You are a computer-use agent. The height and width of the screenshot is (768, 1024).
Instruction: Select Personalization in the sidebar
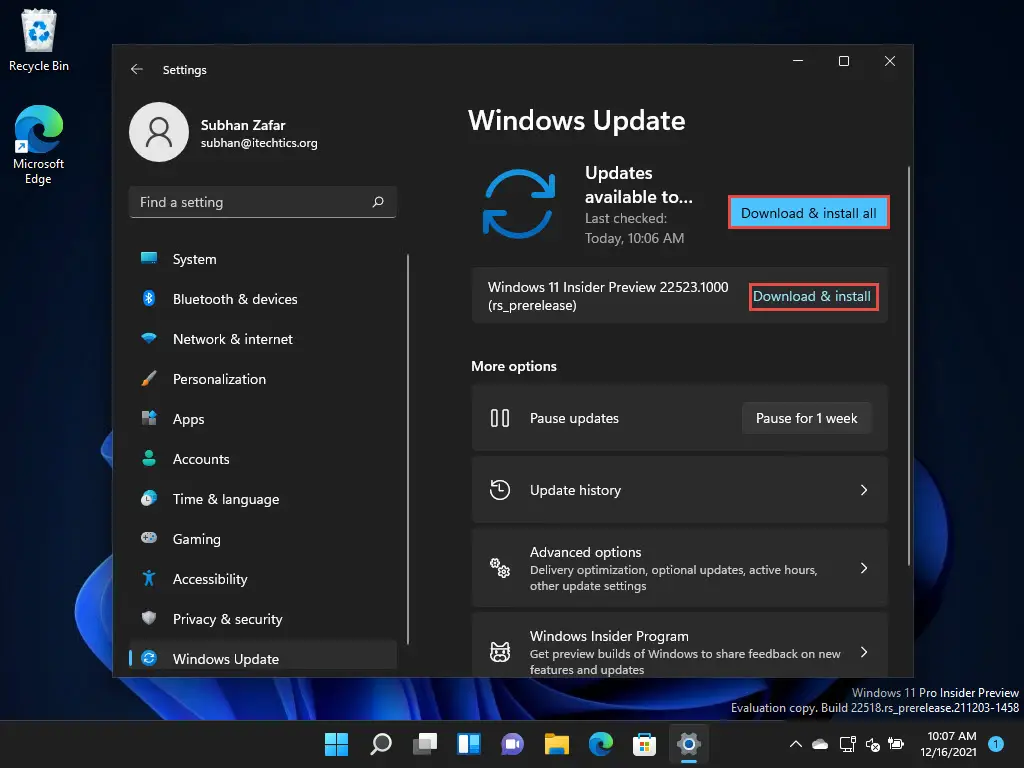(263, 379)
